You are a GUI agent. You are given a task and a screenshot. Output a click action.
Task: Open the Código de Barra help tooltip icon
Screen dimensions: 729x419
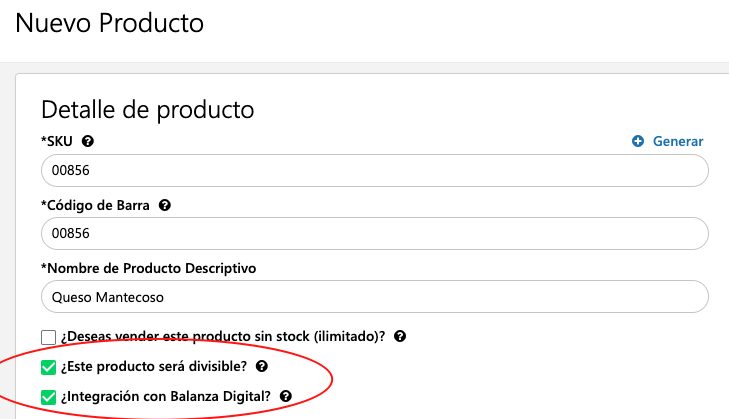(x=165, y=205)
